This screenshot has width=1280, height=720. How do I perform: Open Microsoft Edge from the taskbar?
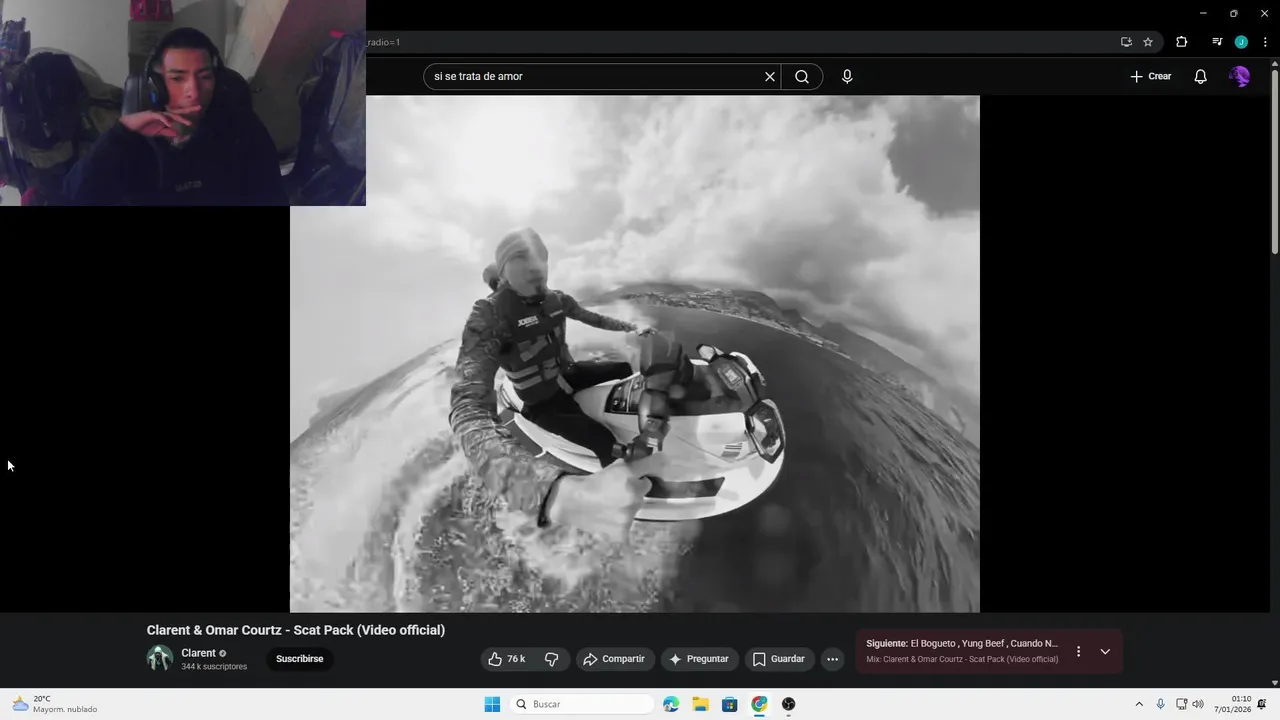click(671, 704)
